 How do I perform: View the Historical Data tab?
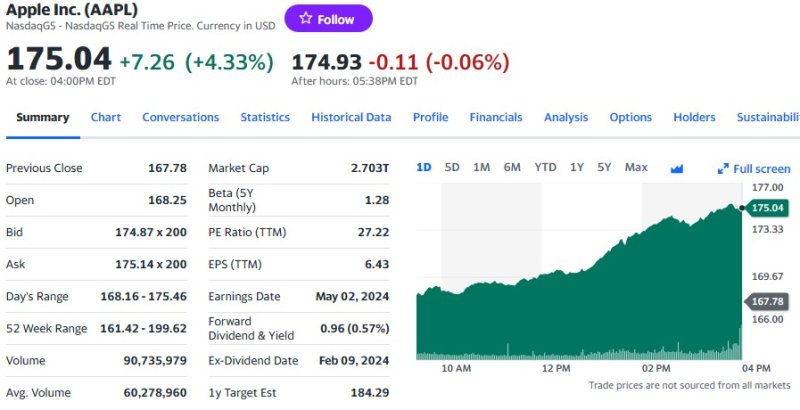point(351,117)
